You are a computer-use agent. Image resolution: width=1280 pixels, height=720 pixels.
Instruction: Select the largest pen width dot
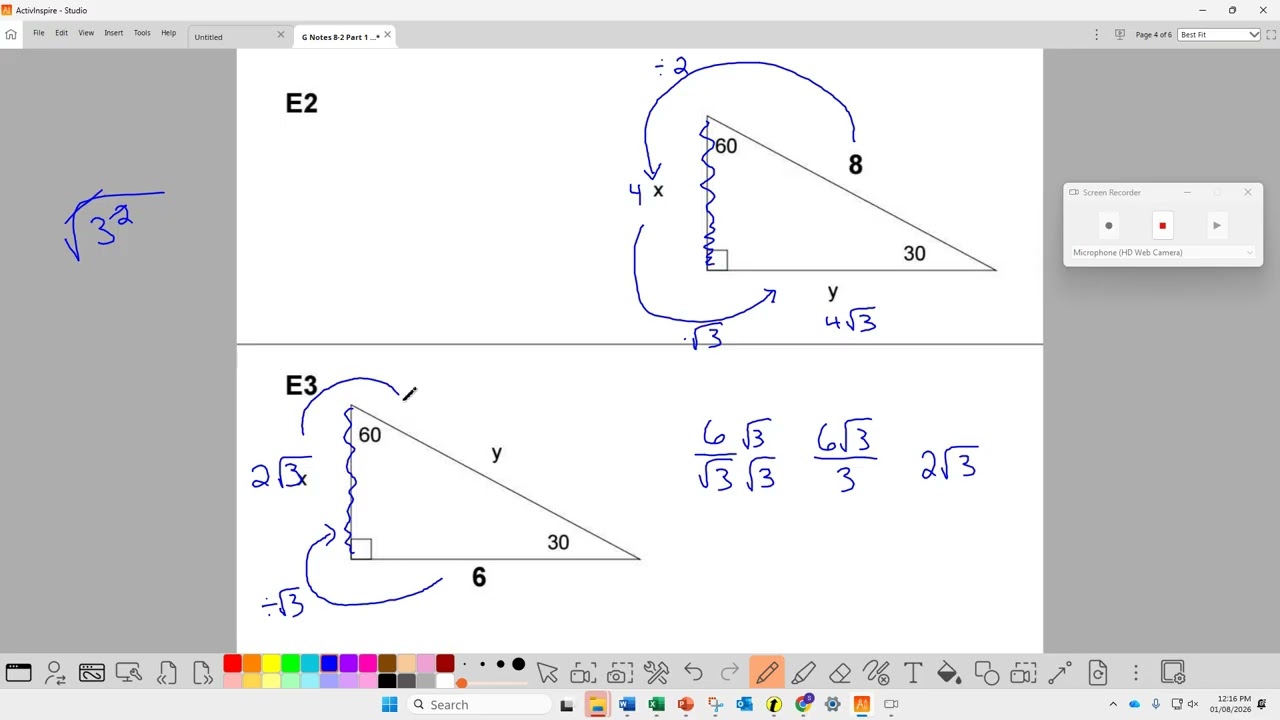pos(518,665)
